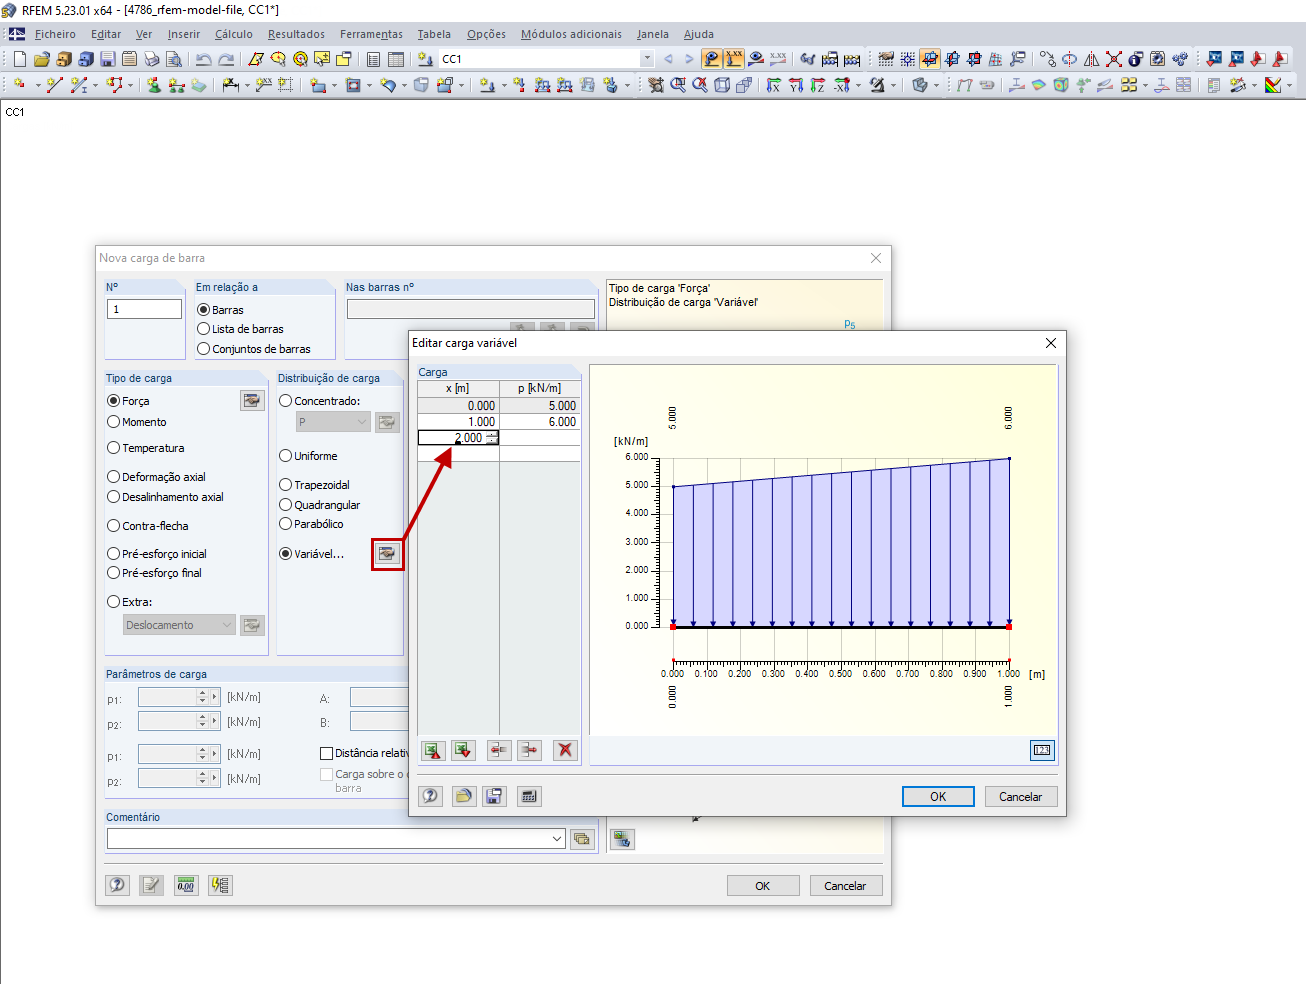Click OK in the Editar carga variável dialog

[x=938, y=796]
